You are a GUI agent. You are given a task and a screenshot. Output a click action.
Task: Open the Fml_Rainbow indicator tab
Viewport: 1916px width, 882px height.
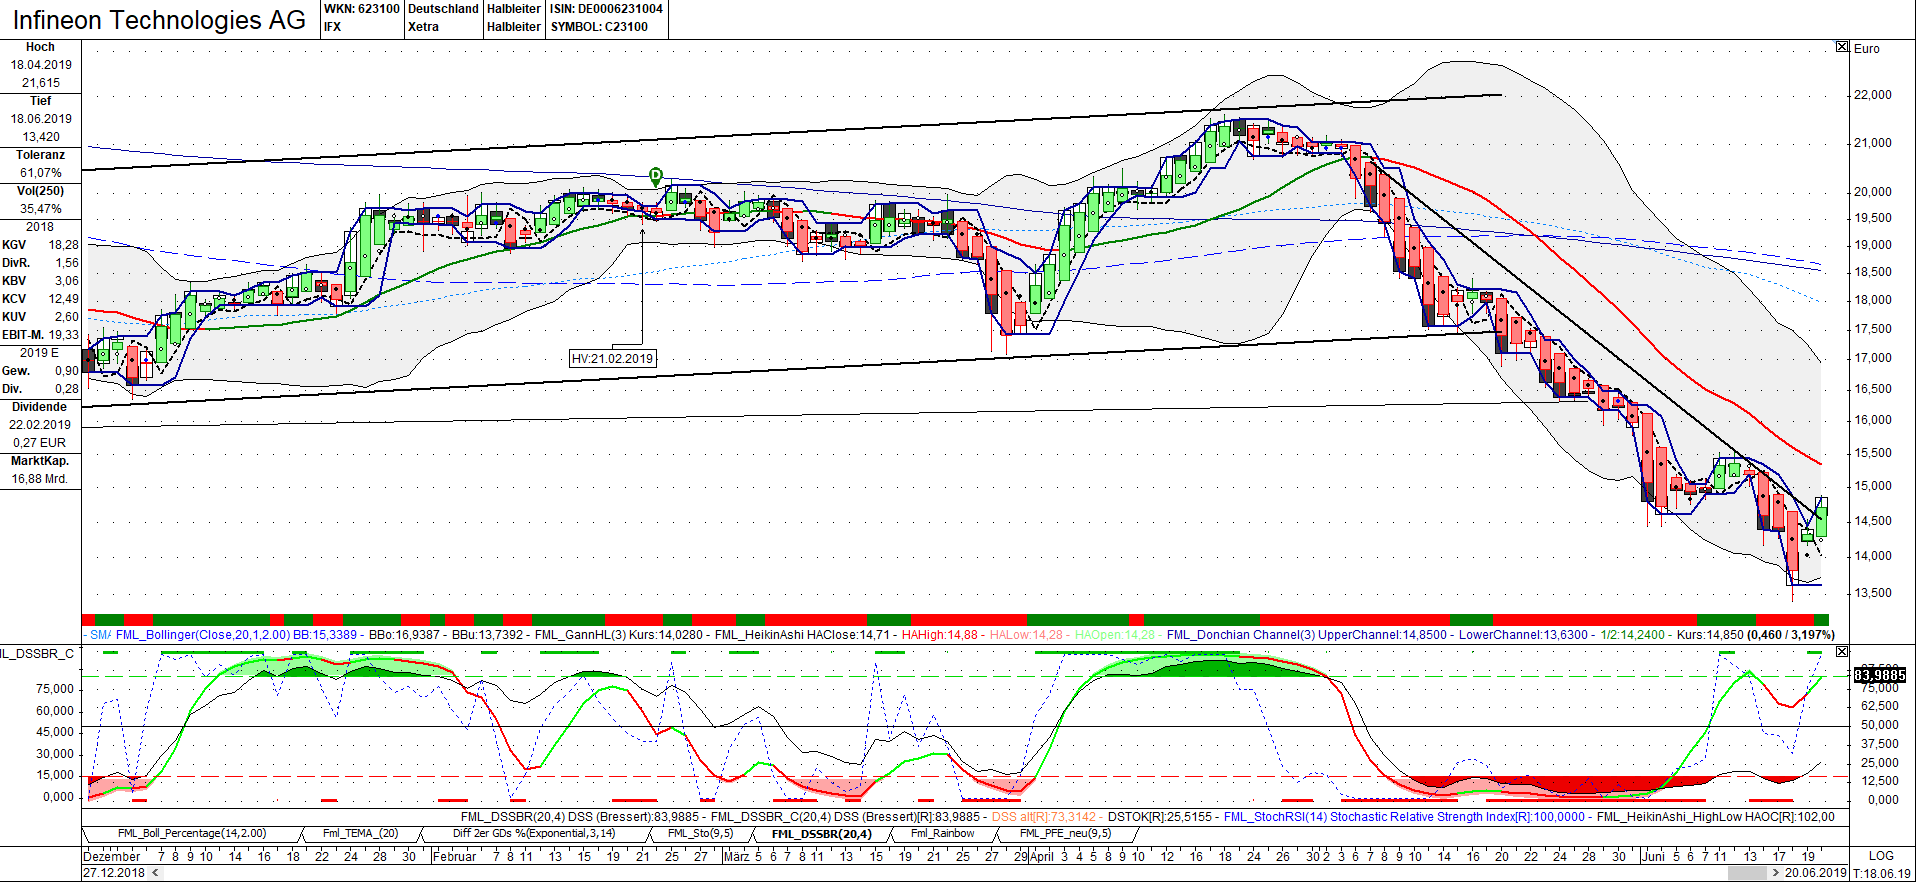[942, 833]
